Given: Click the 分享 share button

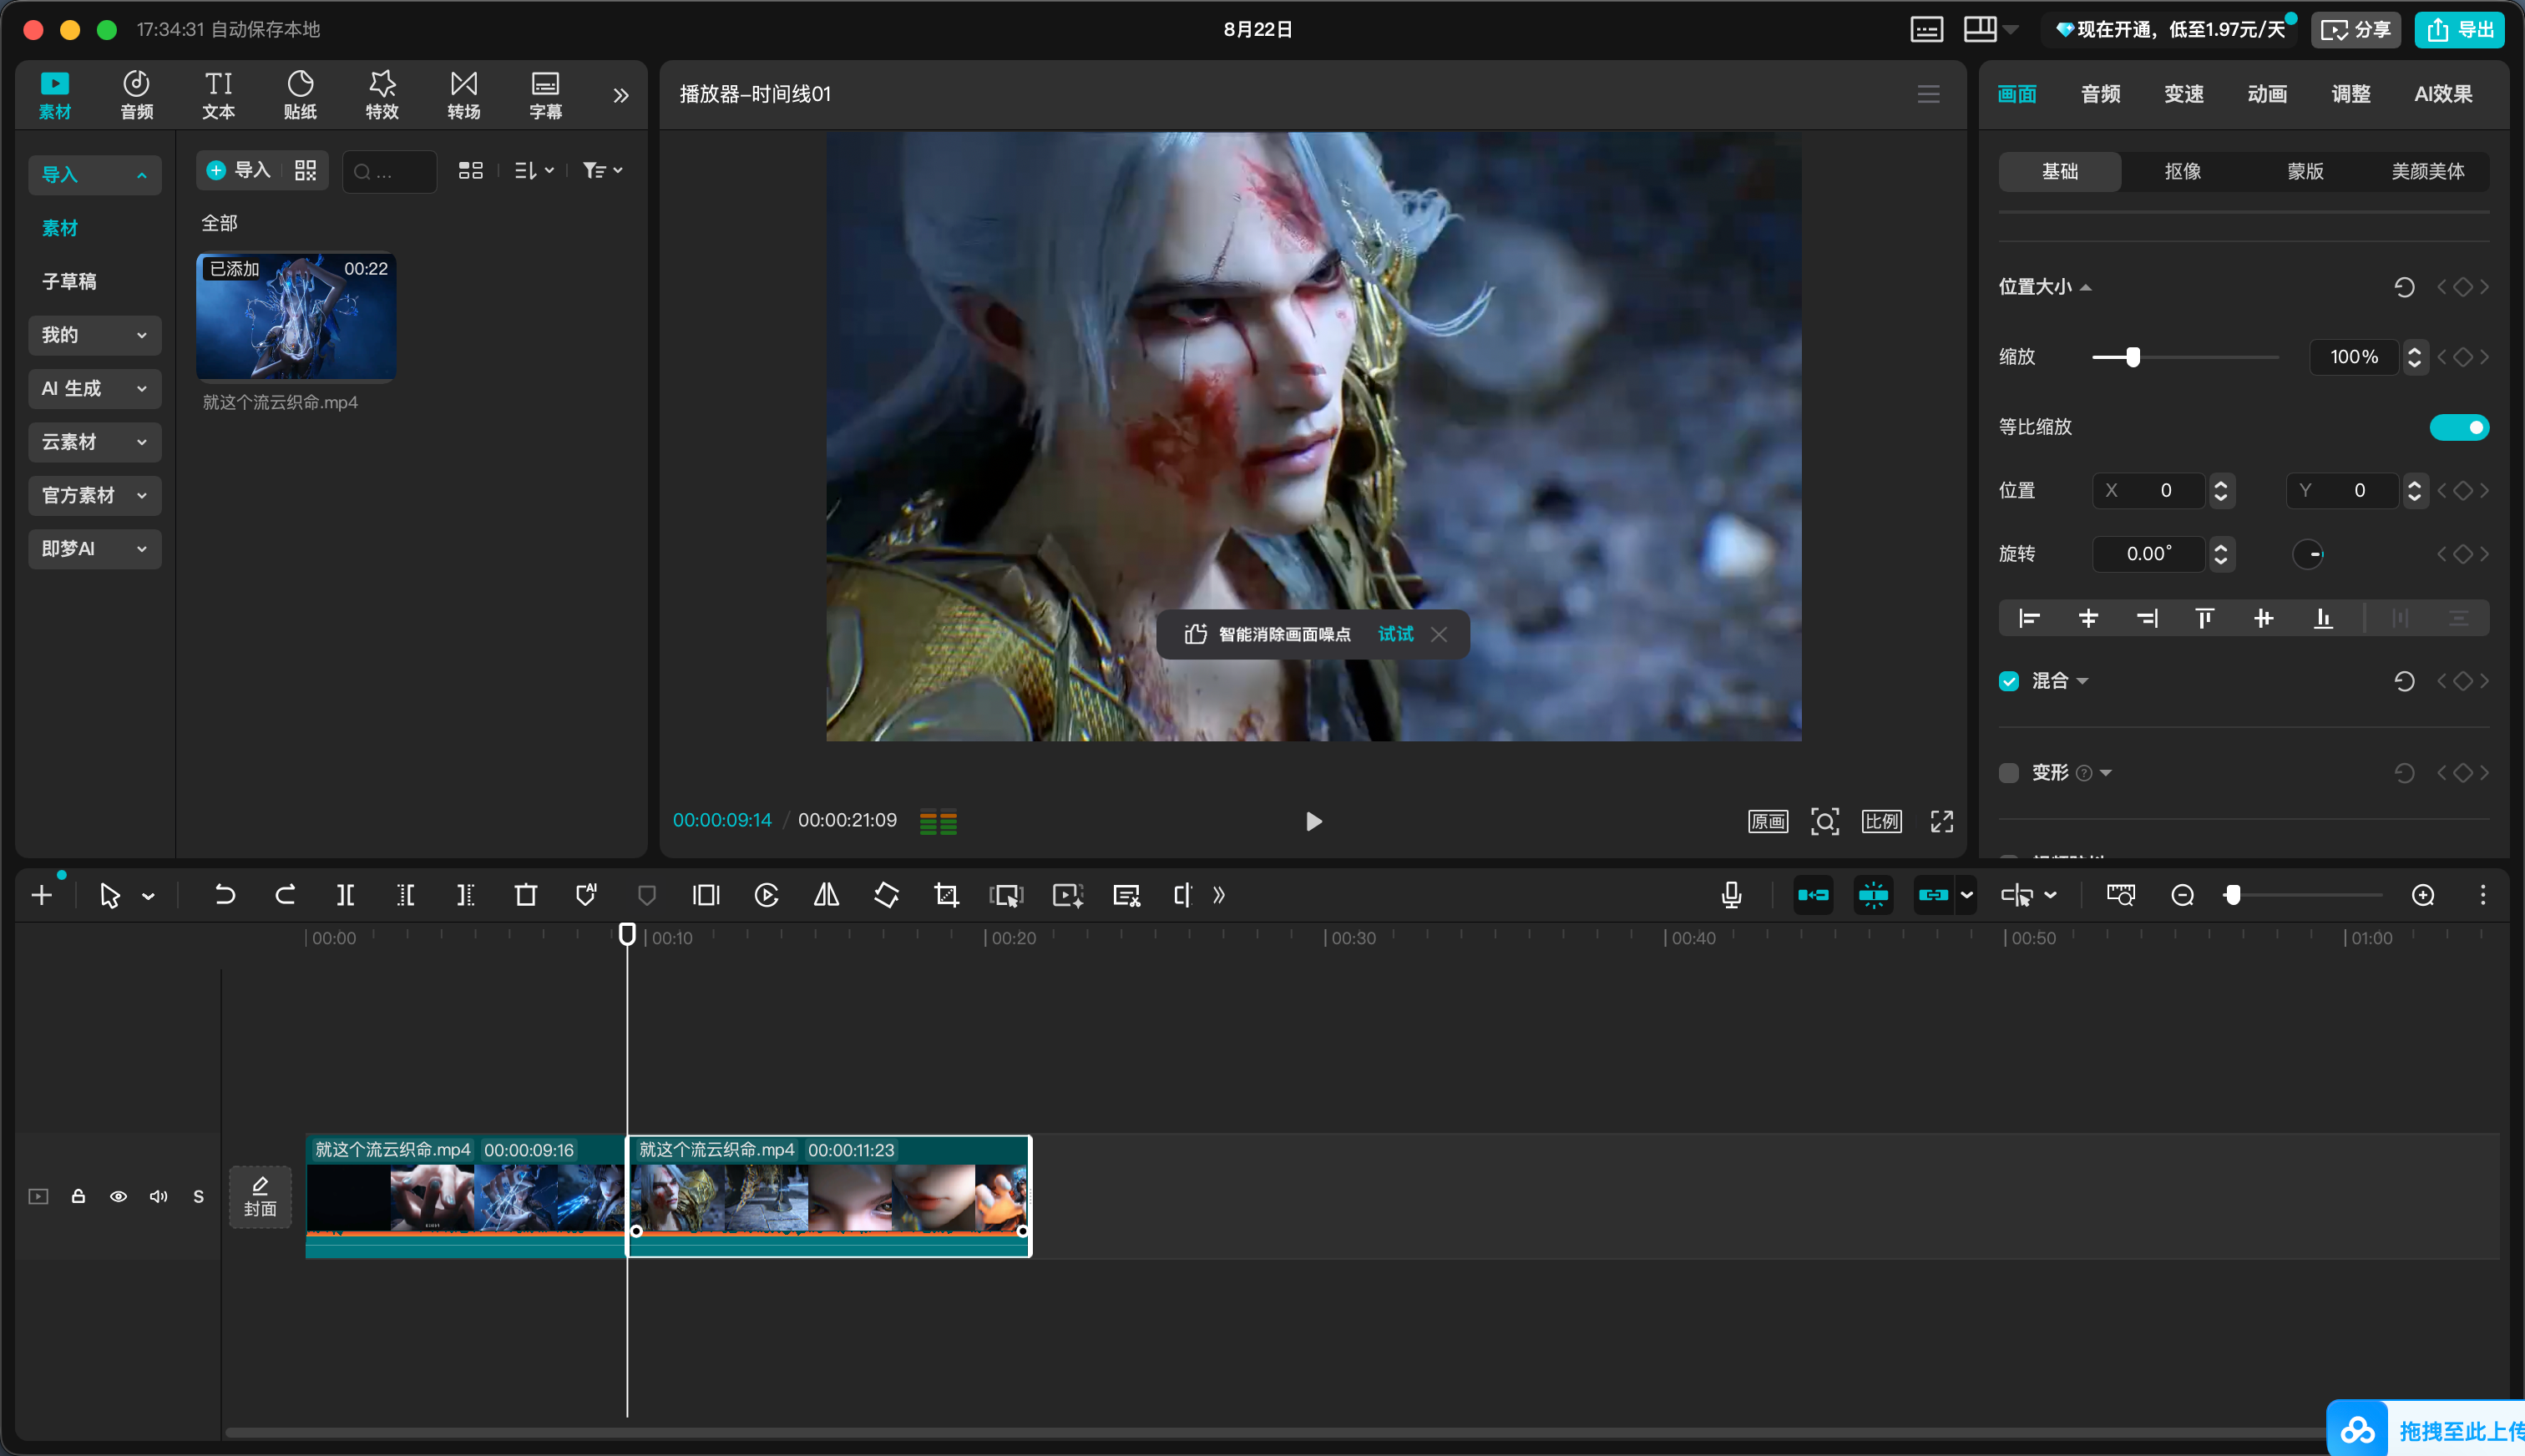Looking at the screenshot, I should (x=2355, y=30).
